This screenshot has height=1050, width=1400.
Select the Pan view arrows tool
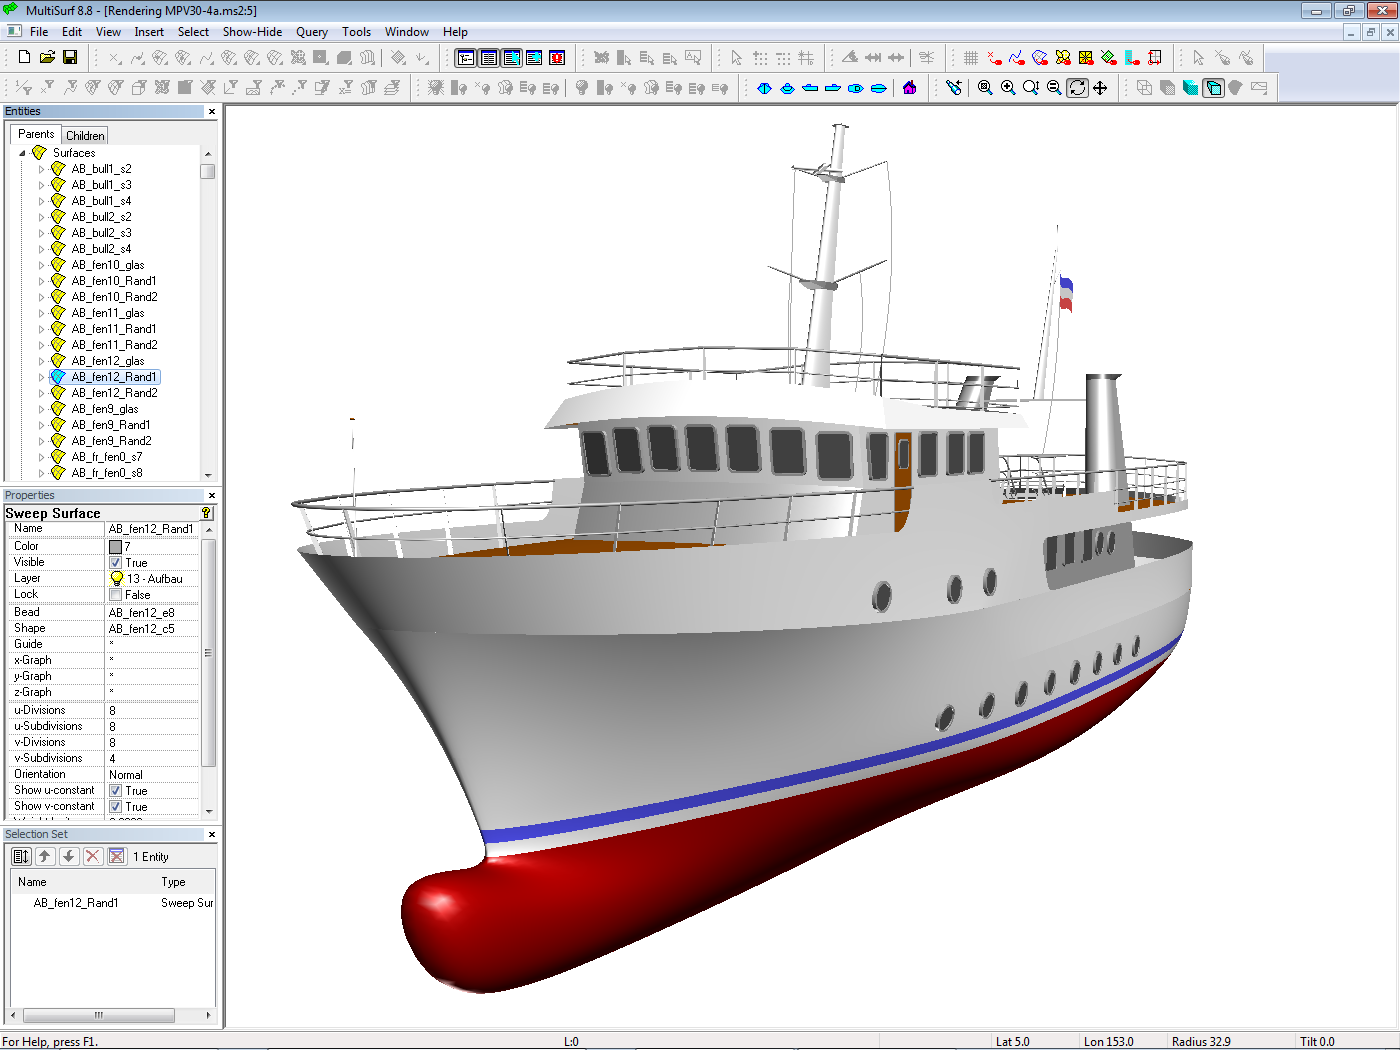click(x=1100, y=88)
